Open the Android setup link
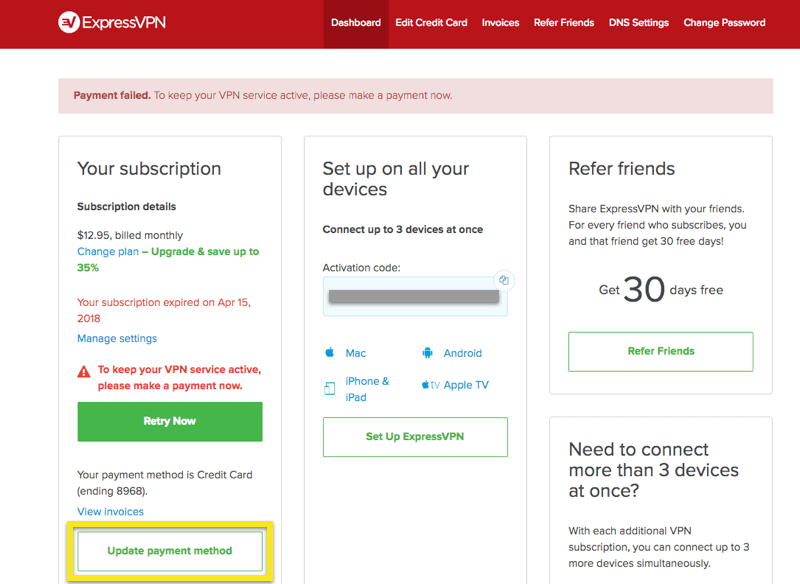 tap(463, 353)
